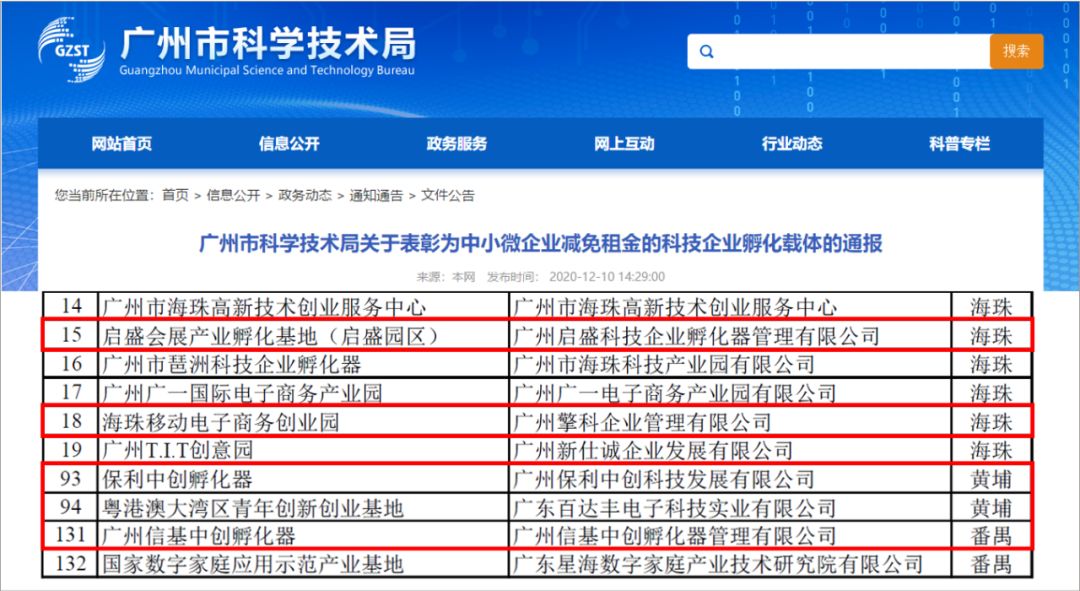This screenshot has width=1080, height=591.
Task: Select cell 广州市海珠科技产业园有限公司
Action: click(730, 364)
